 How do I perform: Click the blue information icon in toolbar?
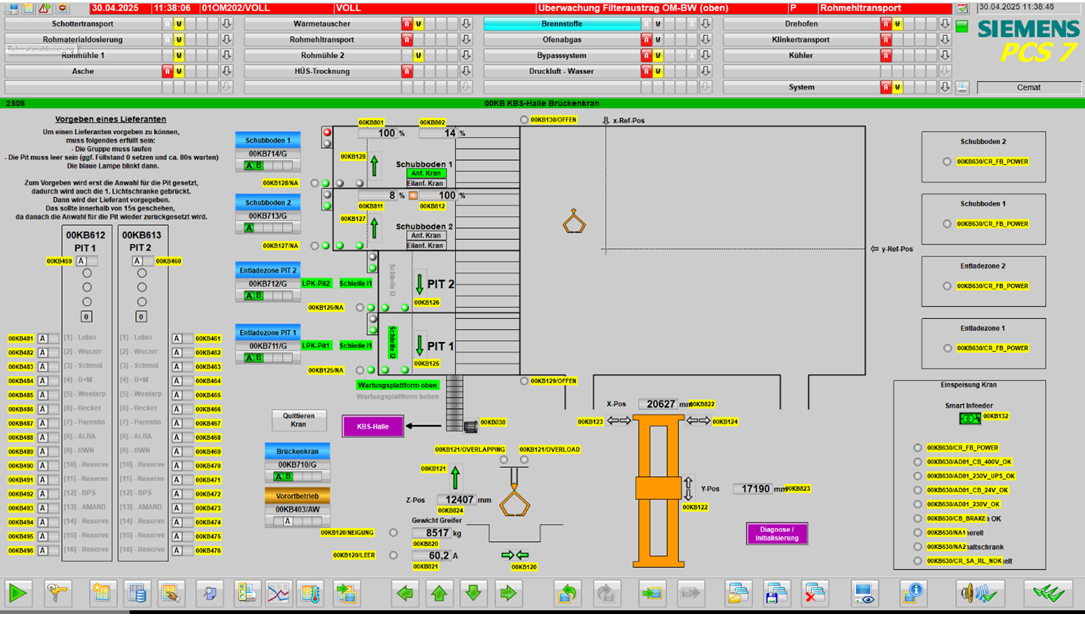tap(912, 593)
